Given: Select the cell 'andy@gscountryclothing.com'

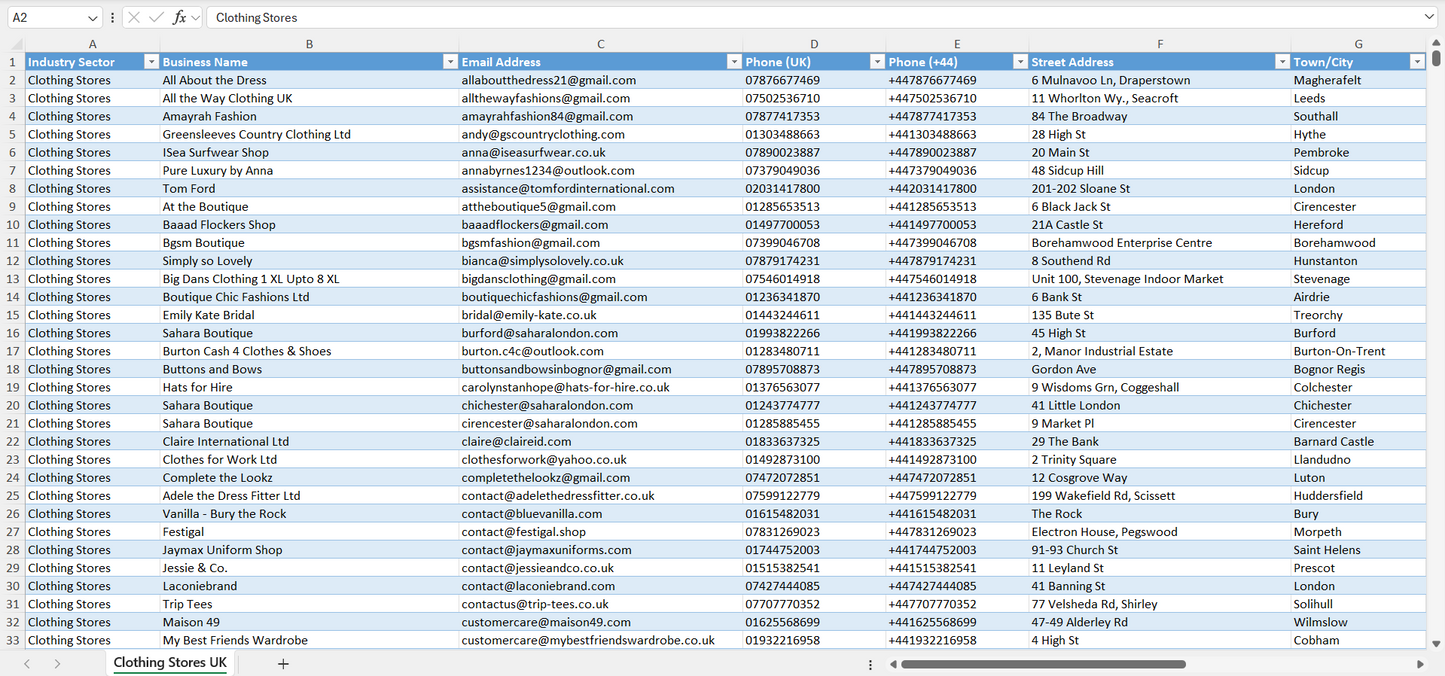Looking at the screenshot, I should (x=601, y=134).
